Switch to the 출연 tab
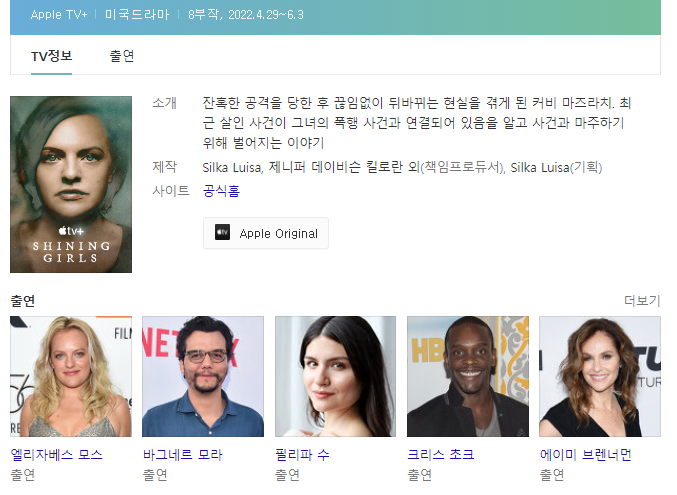This screenshot has width=677, height=495. 122,56
